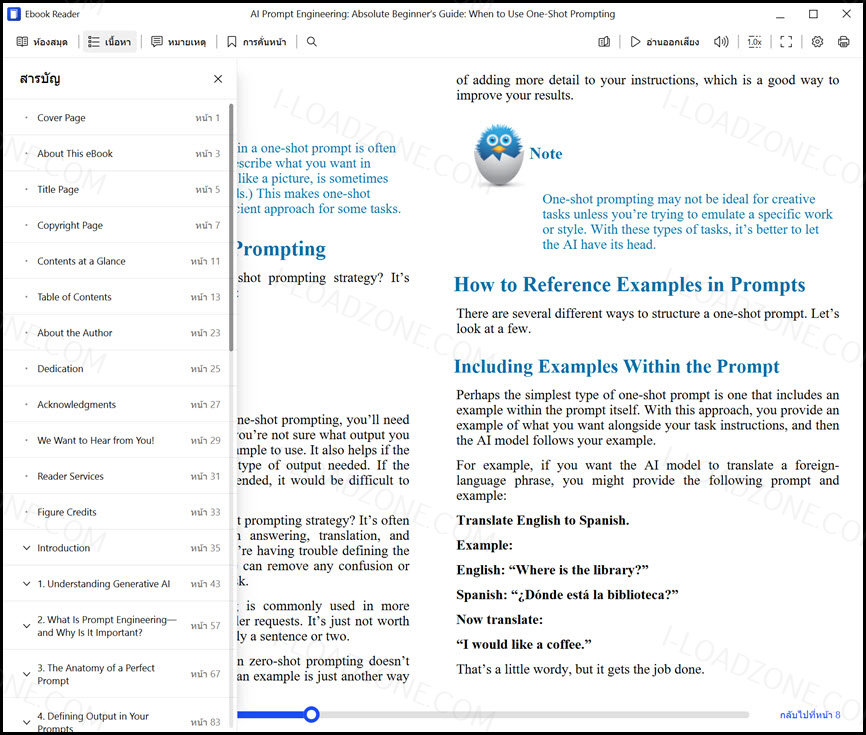Open 3. The Anatomy of a Perfect Prompt title
This screenshot has width=866, height=735.
[96, 674]
